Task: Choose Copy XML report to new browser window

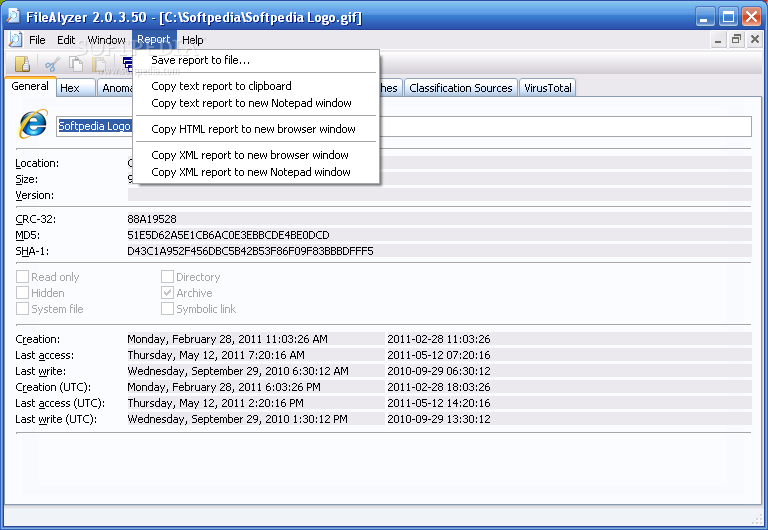Action: [x=256, y=155]
